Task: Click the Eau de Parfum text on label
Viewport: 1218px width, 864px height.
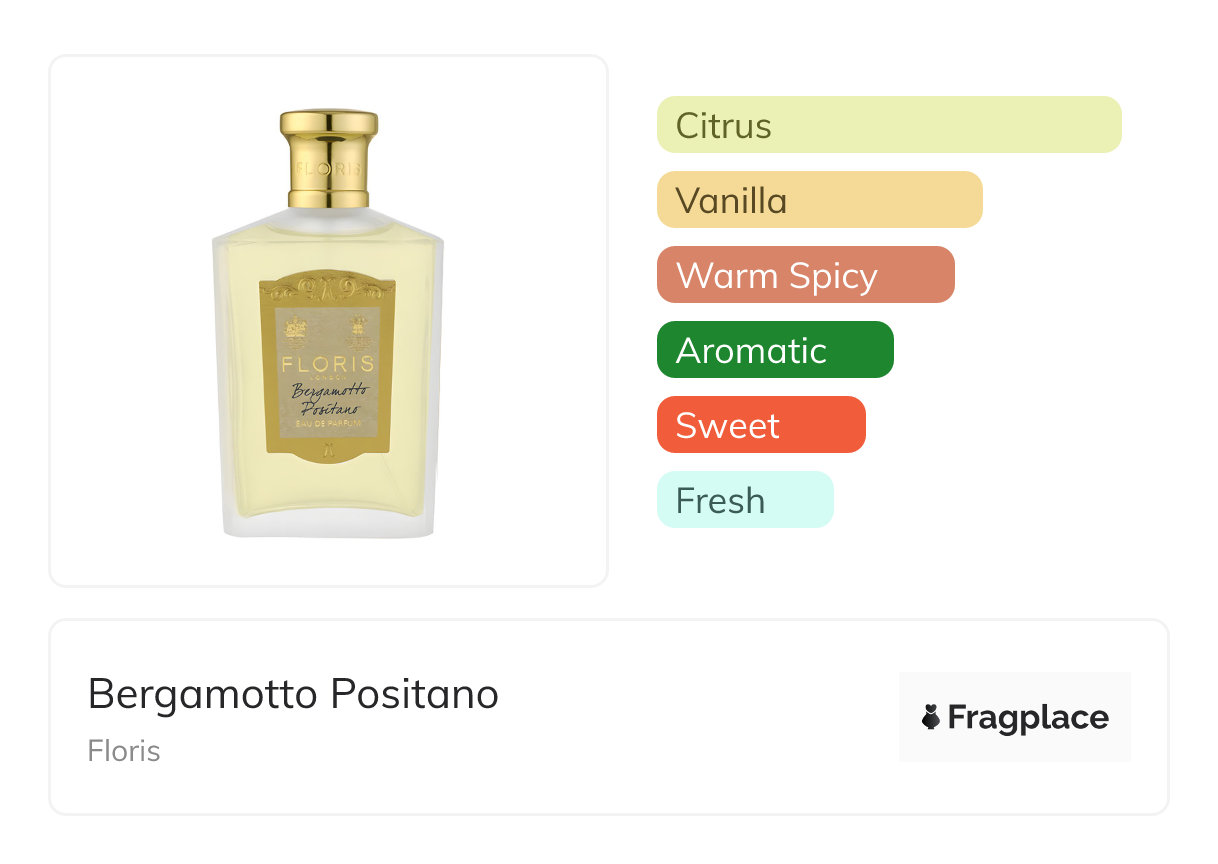Action: (328, 427)
